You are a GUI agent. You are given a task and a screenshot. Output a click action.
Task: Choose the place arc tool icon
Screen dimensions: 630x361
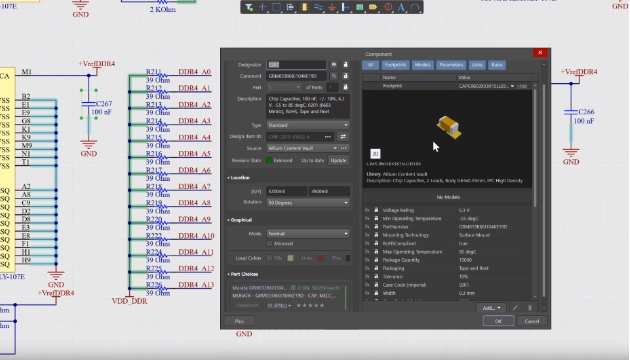[414, 7]
